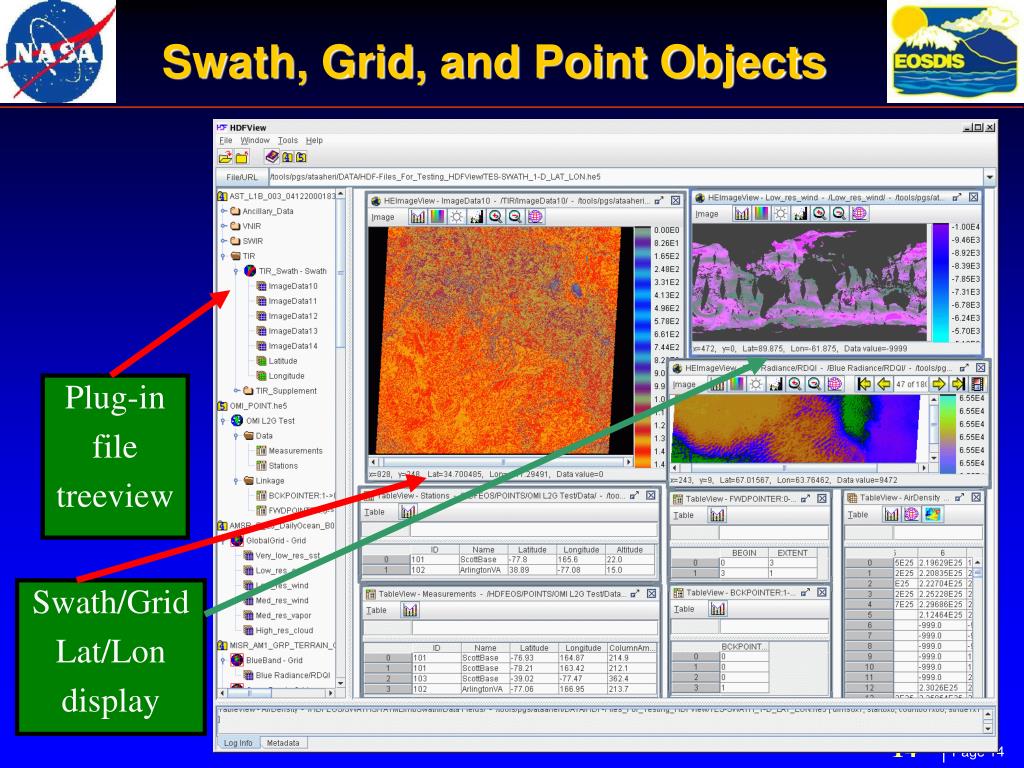Image resolution: width=1024 pixels, height=768 pixels.
Task: Open the User's Guide book icon
Action: pos(270,157)
